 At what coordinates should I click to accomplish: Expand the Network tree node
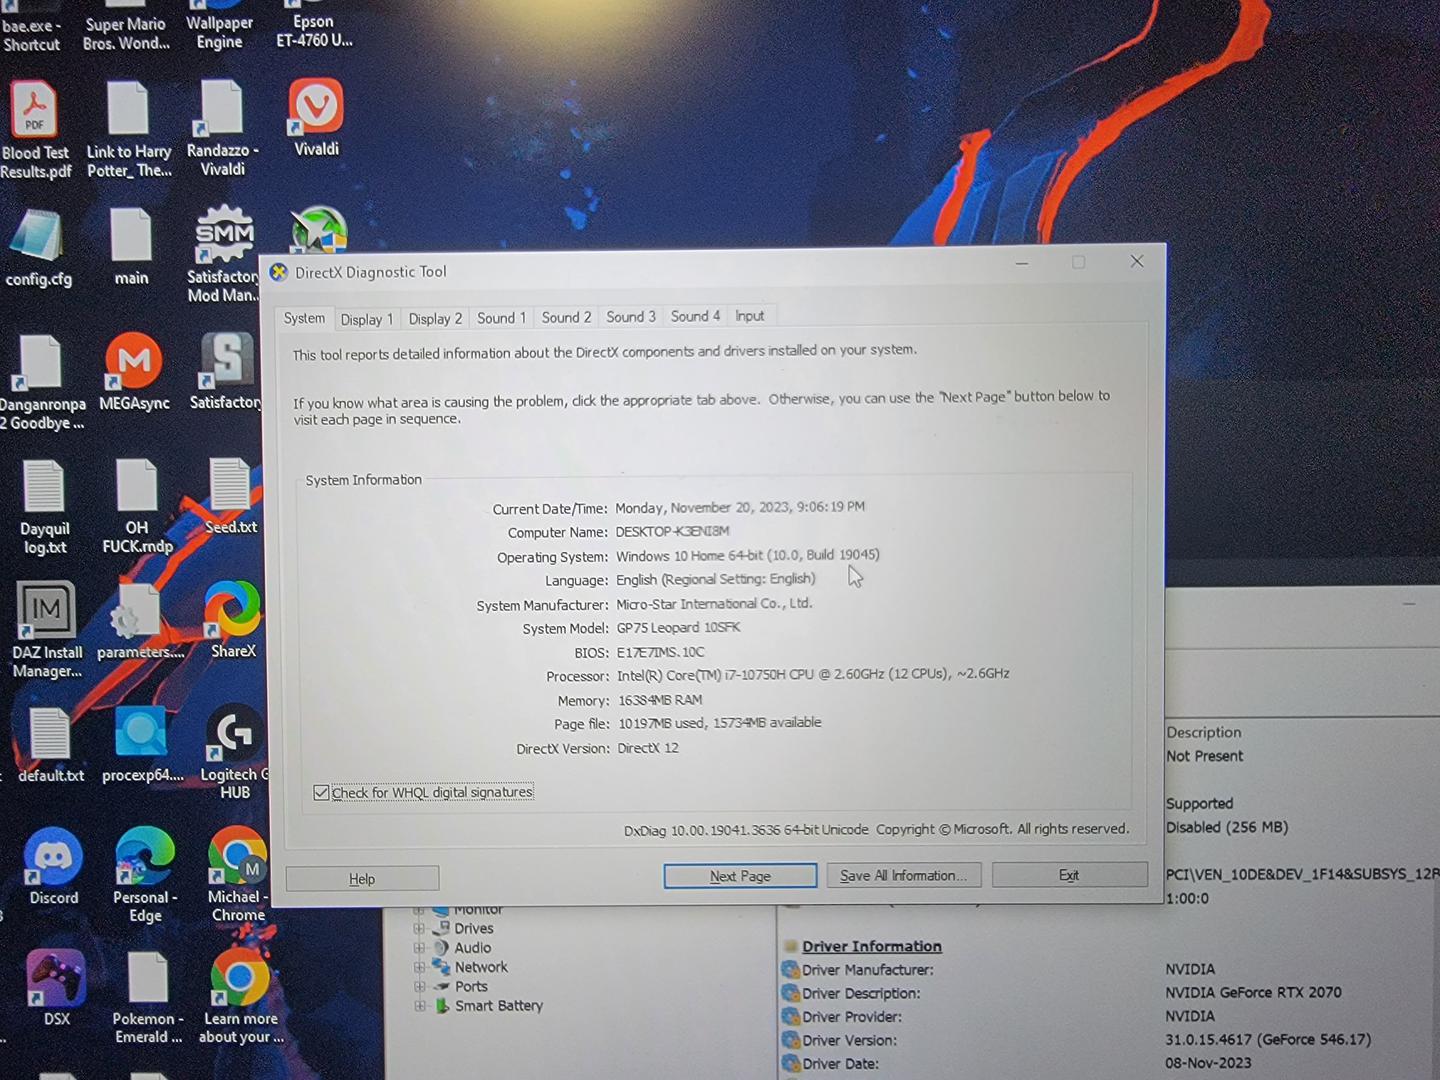point(420,967)
